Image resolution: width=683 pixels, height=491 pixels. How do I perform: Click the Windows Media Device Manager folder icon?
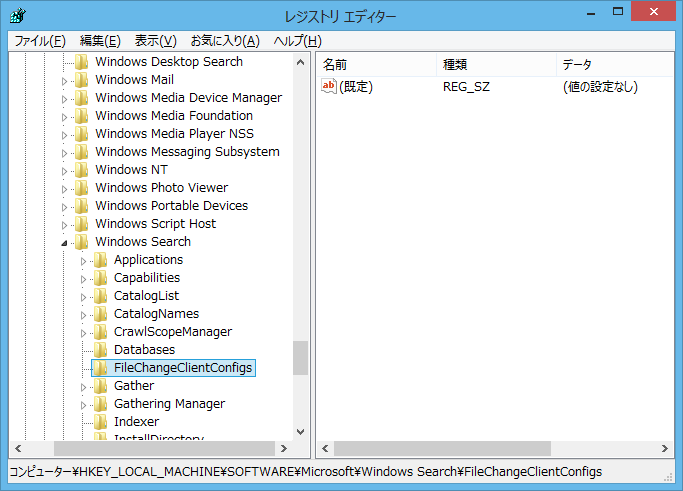click(81, 98)
